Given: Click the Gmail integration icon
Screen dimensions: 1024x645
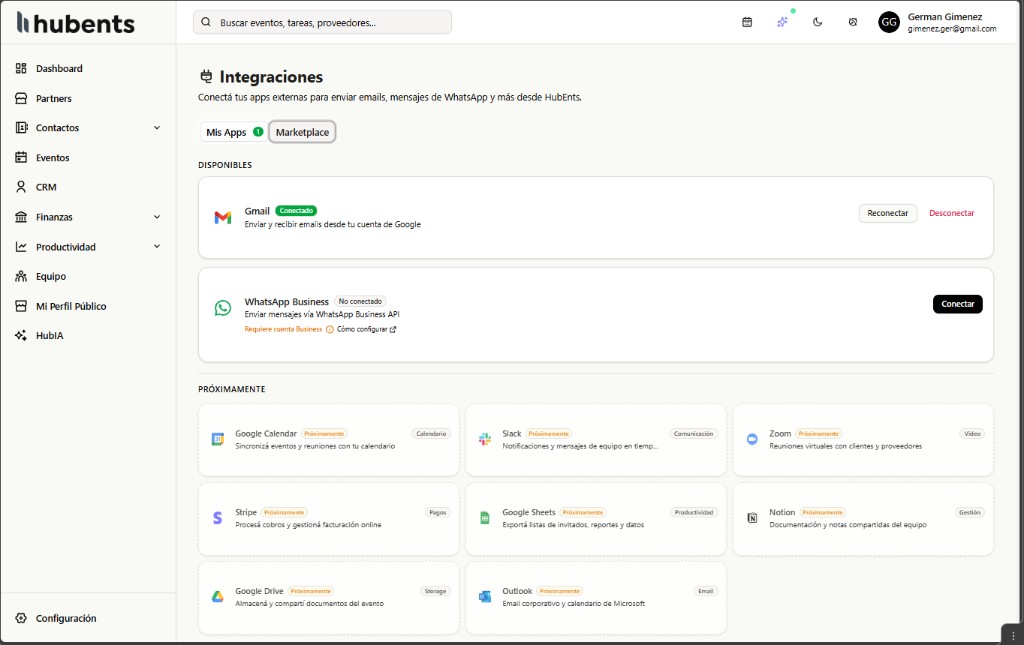Looking at the screenshot, I should (223, 216).
